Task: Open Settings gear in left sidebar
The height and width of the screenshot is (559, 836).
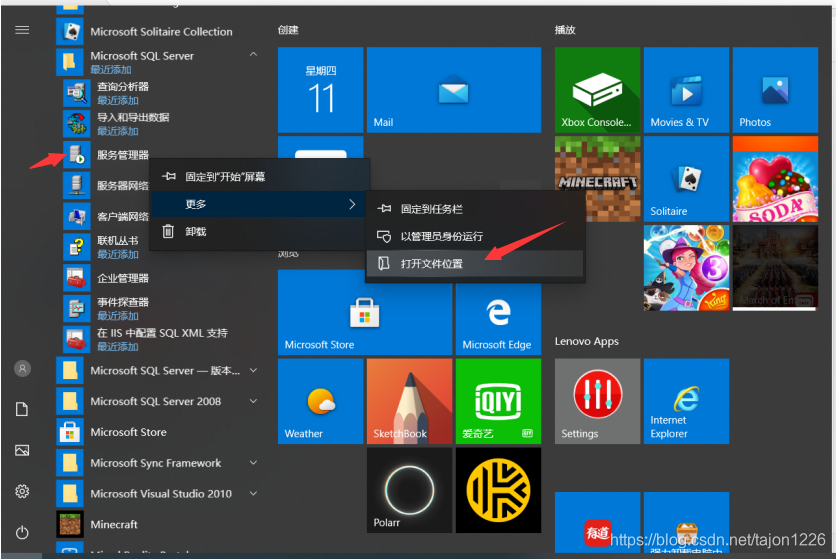Action: (x=22, y=491)
